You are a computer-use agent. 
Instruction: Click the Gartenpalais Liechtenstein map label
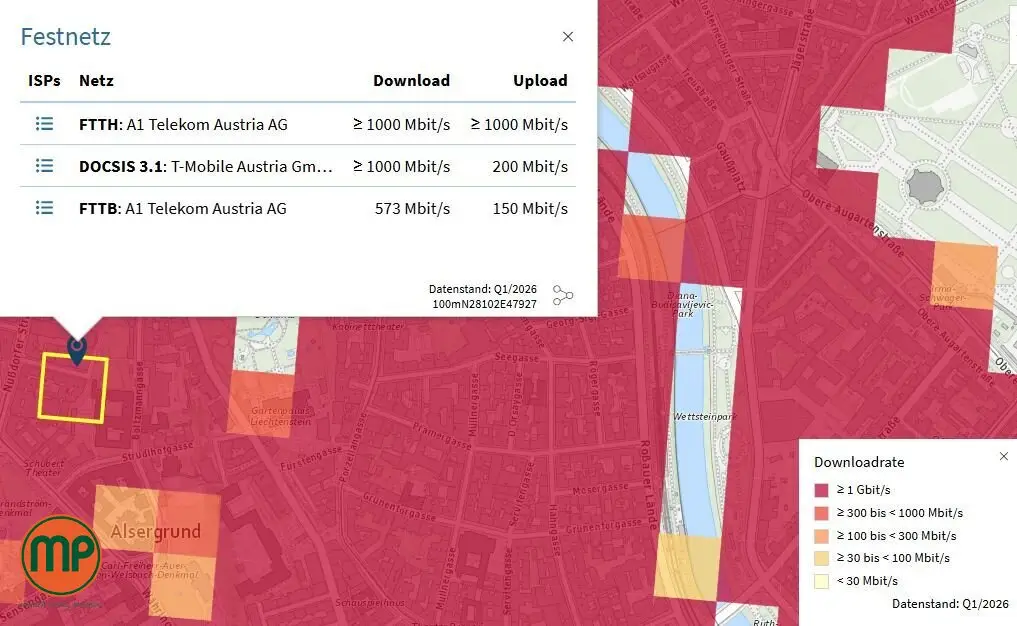(281, 416)
